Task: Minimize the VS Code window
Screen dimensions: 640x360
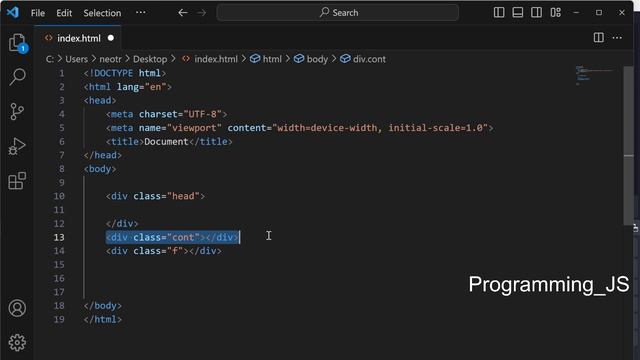Action: point(576,13)
